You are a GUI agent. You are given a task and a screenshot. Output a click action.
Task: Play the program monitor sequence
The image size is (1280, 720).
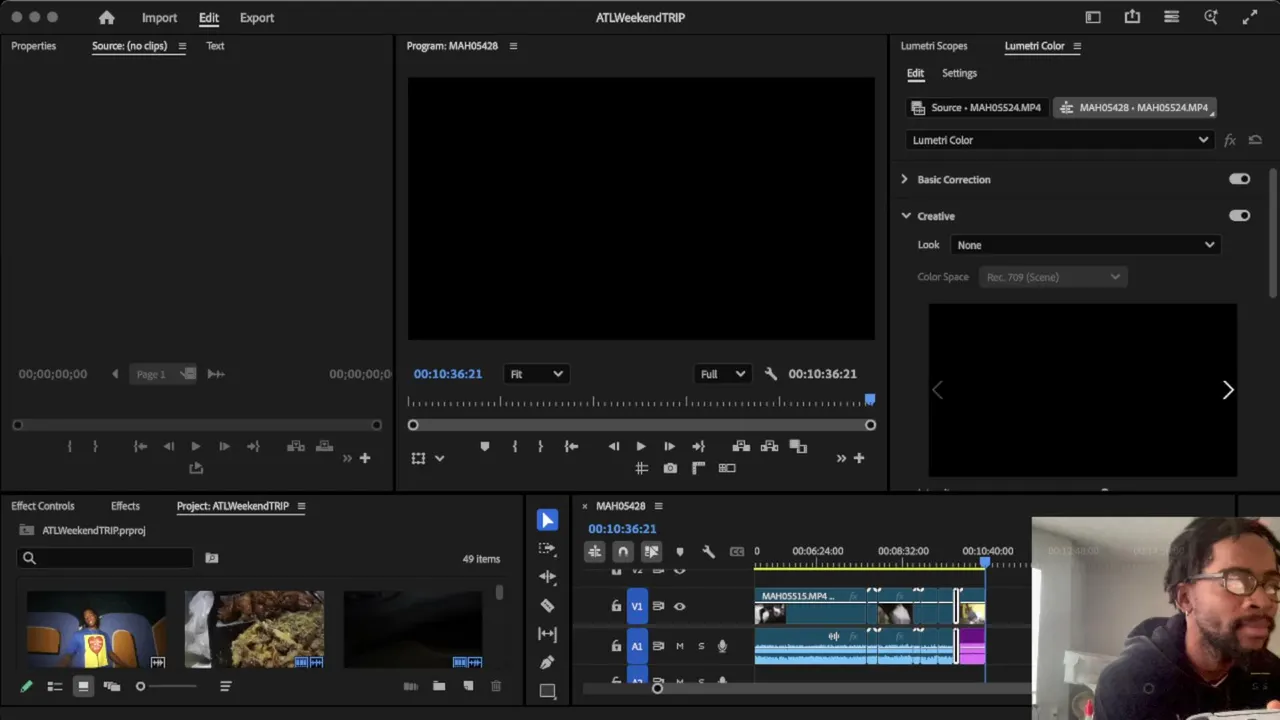pyautogui.click(x=641, y=446)
